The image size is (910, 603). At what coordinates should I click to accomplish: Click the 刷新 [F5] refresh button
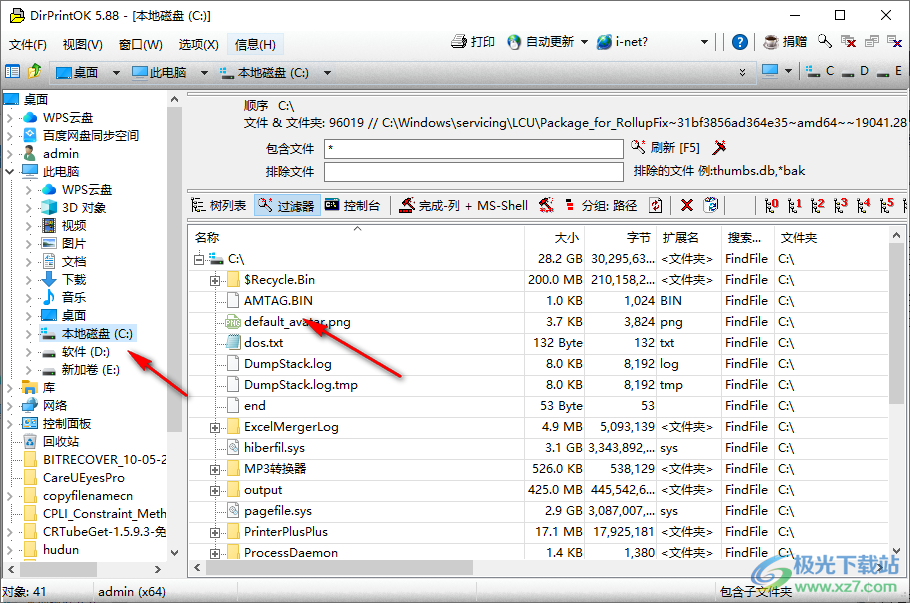pos(665,147)
